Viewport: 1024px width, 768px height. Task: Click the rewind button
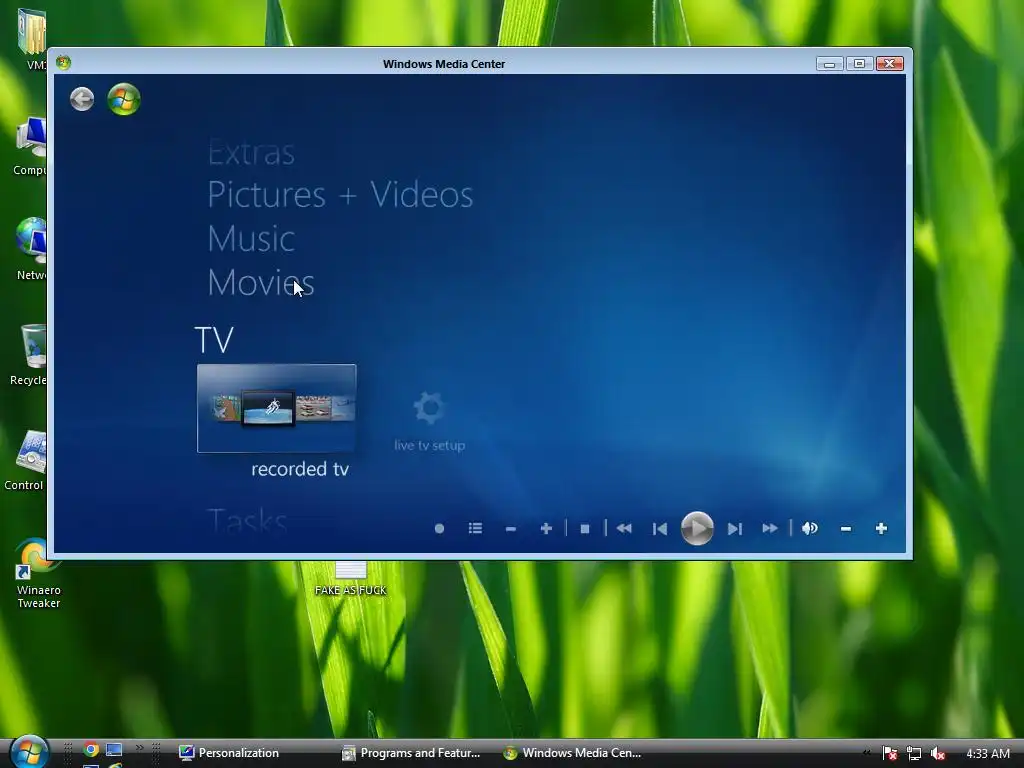[x=624, y=528]
